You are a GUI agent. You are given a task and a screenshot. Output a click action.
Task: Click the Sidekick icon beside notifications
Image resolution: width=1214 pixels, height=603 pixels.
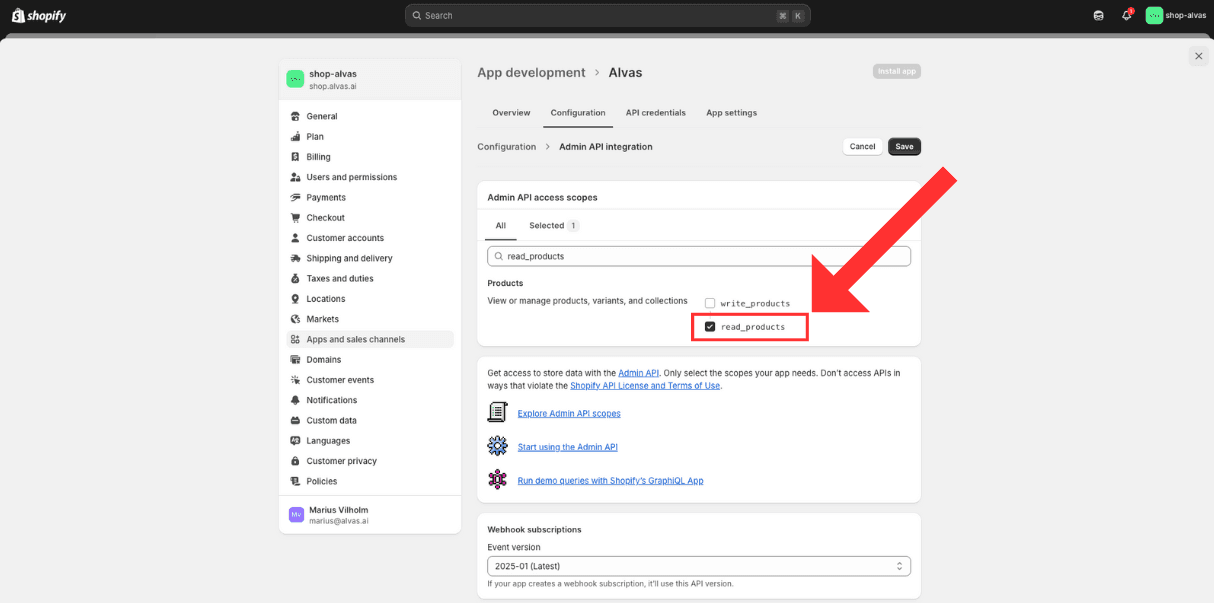click(1098, 15)
